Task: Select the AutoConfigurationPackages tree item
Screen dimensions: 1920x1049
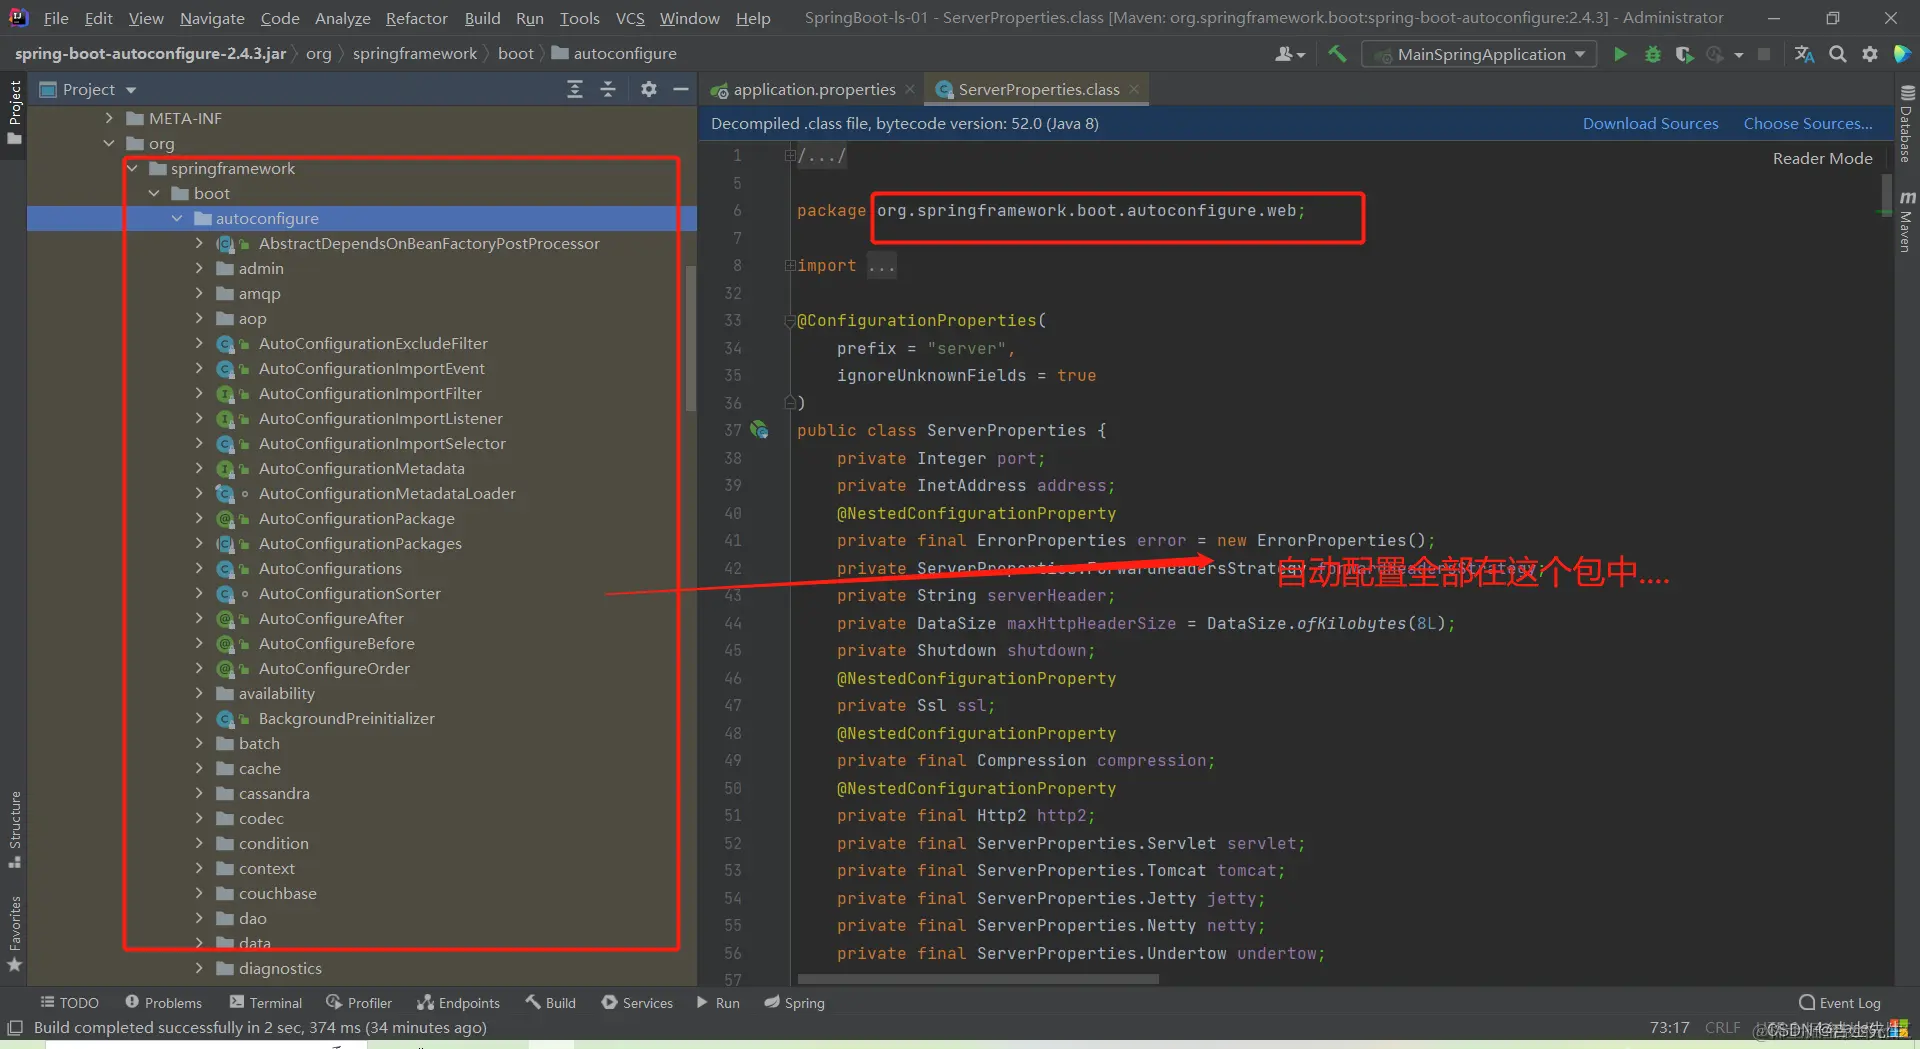Action: tap(360, 544)
